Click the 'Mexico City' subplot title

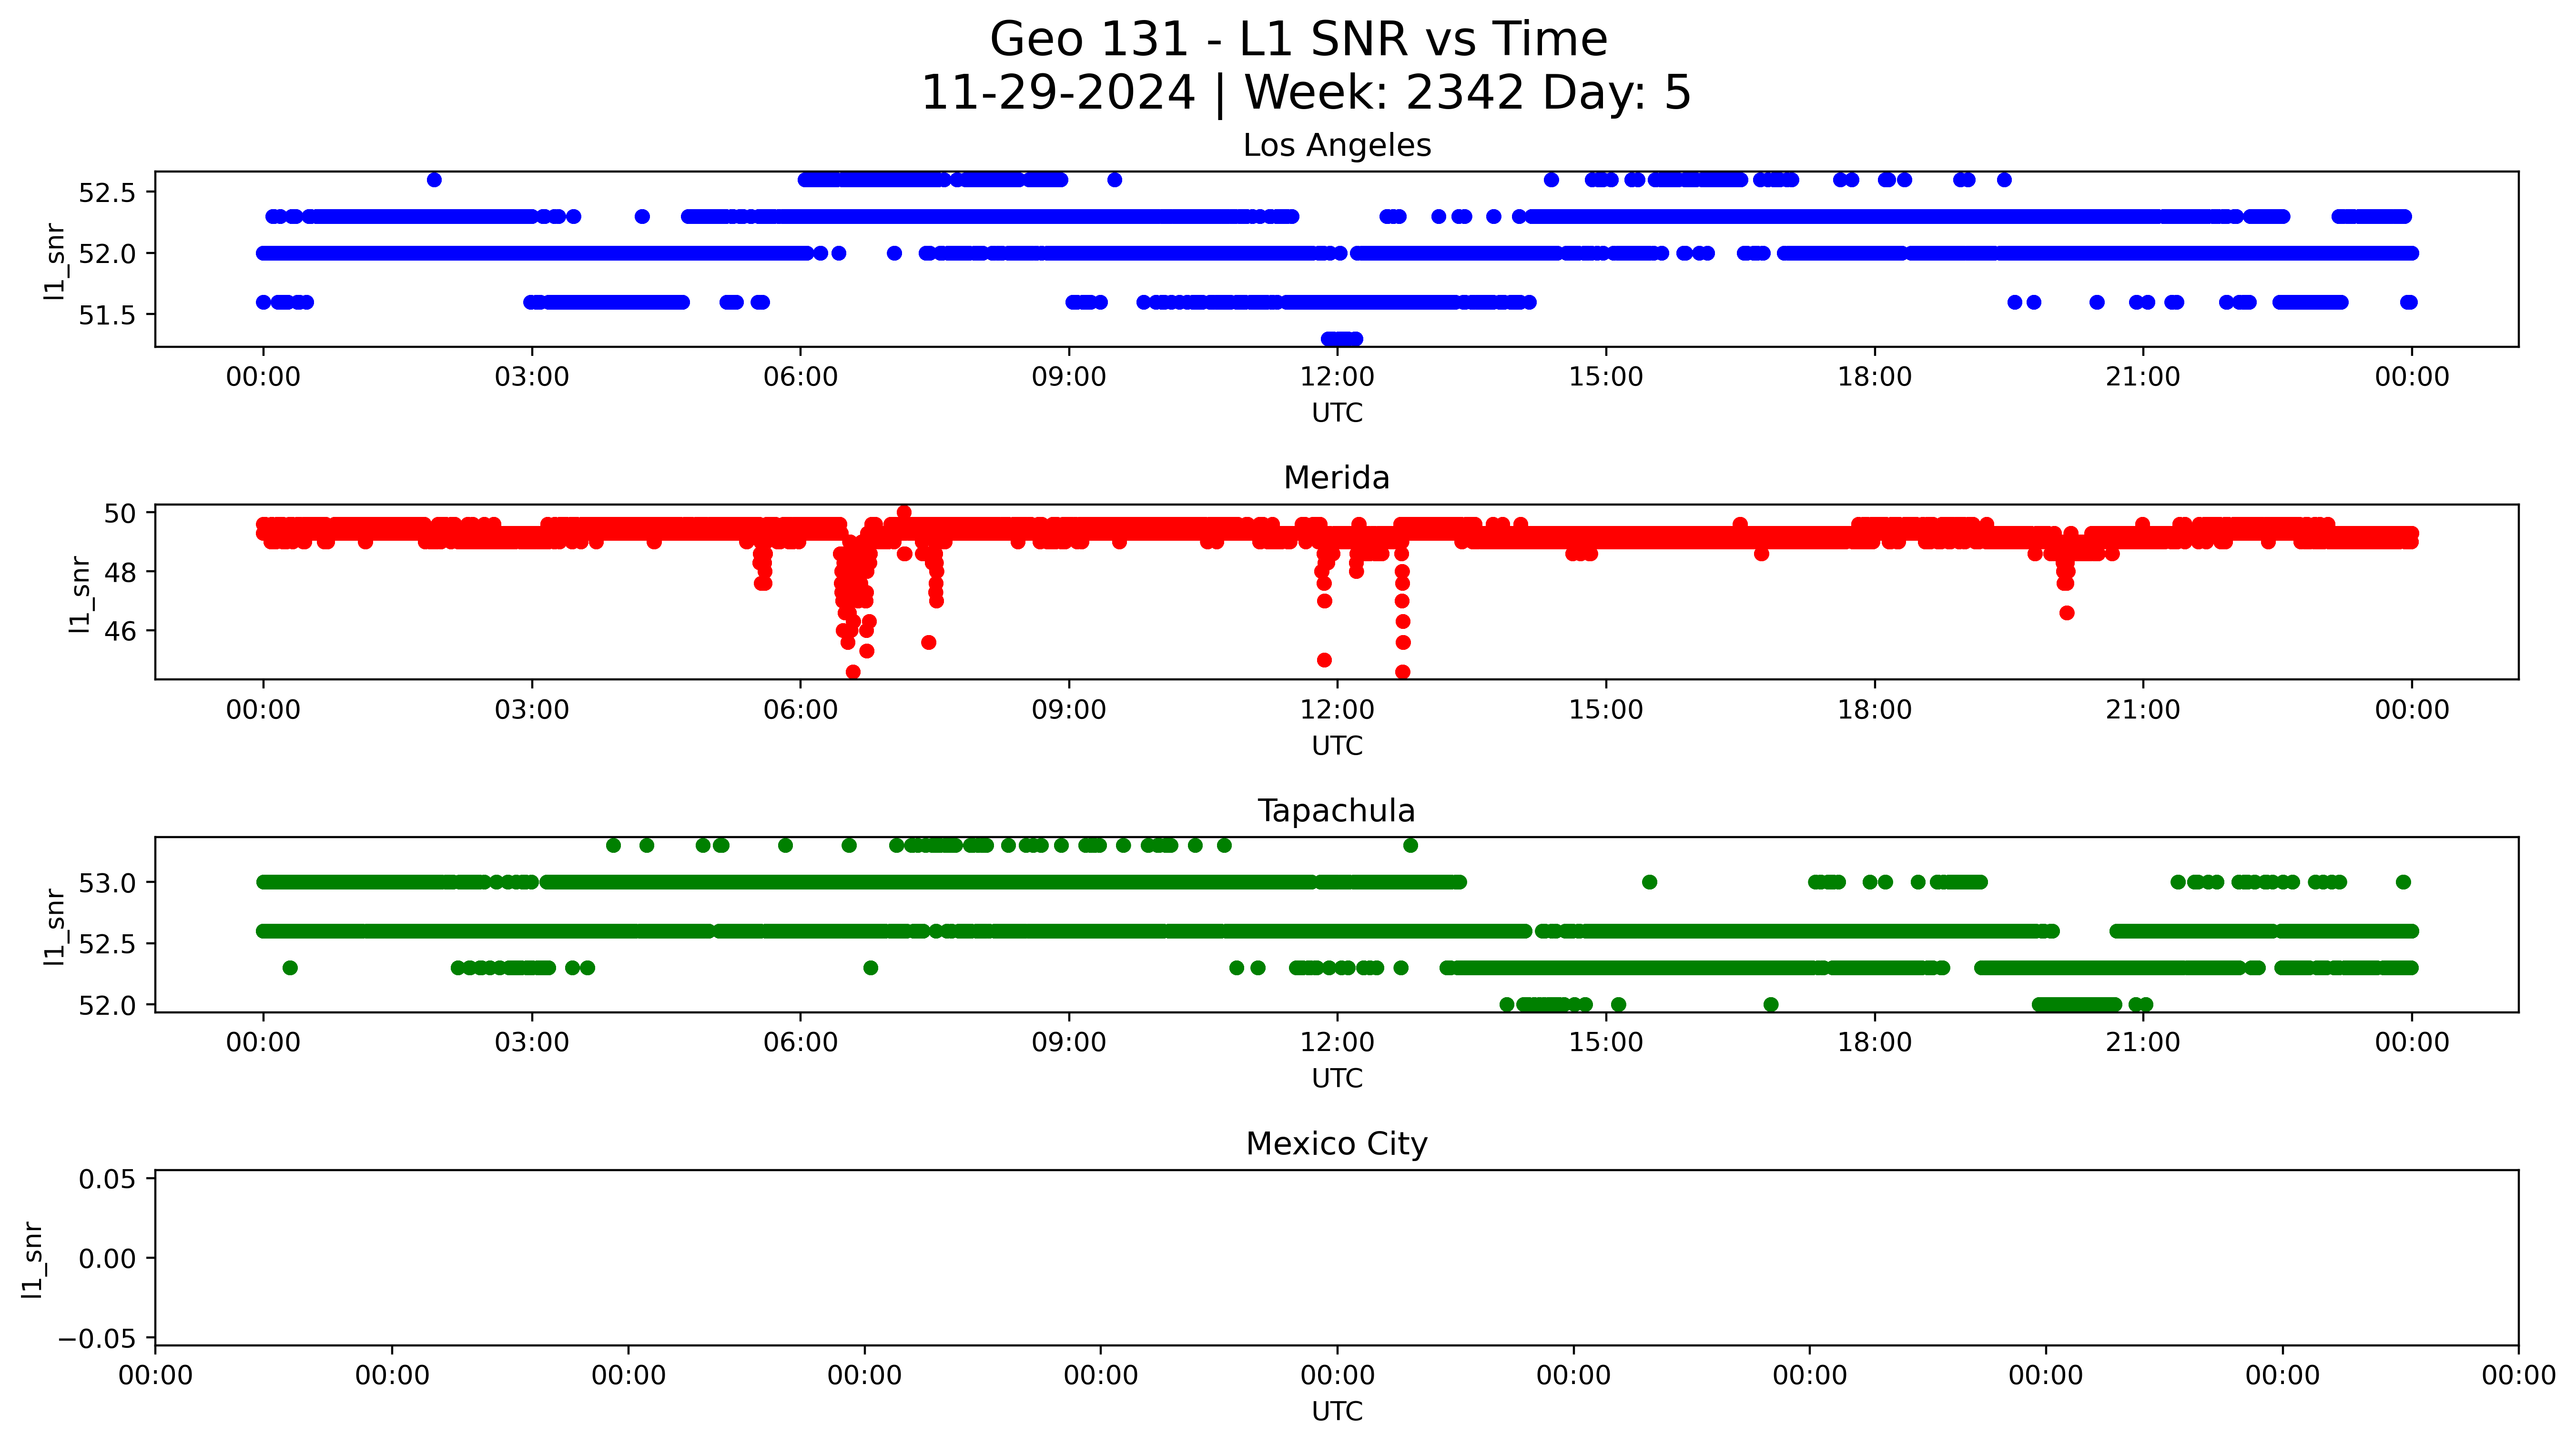point(1336,1144)
